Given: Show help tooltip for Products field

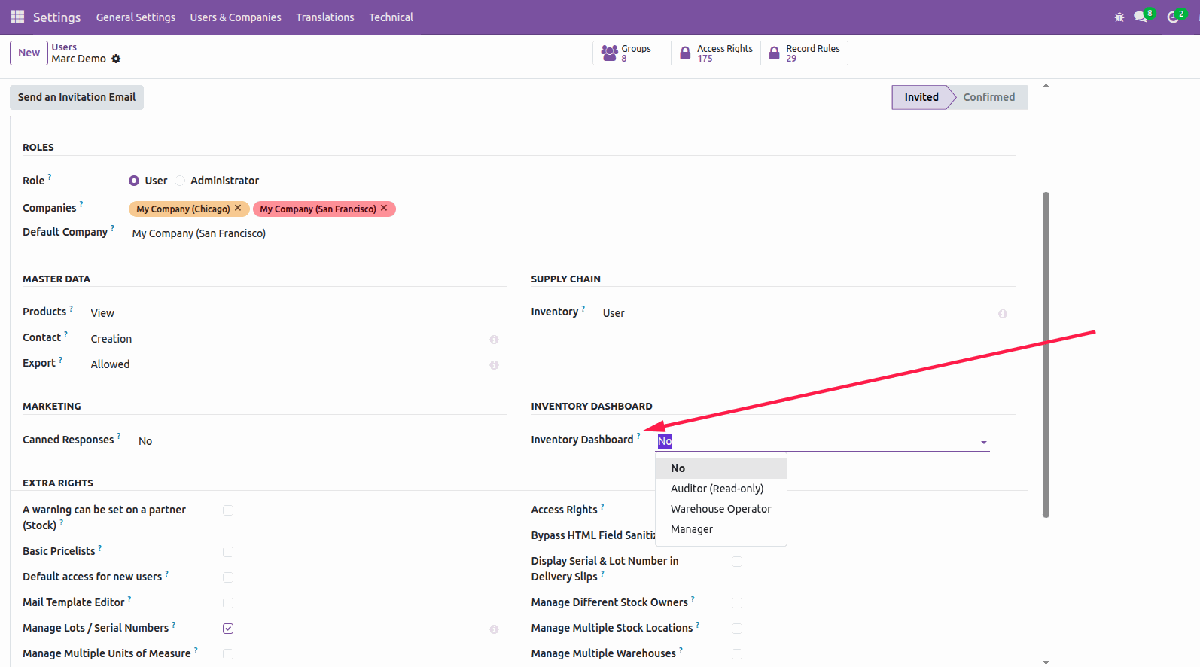Looking at the screenshot, I should [x=72, y=309].
